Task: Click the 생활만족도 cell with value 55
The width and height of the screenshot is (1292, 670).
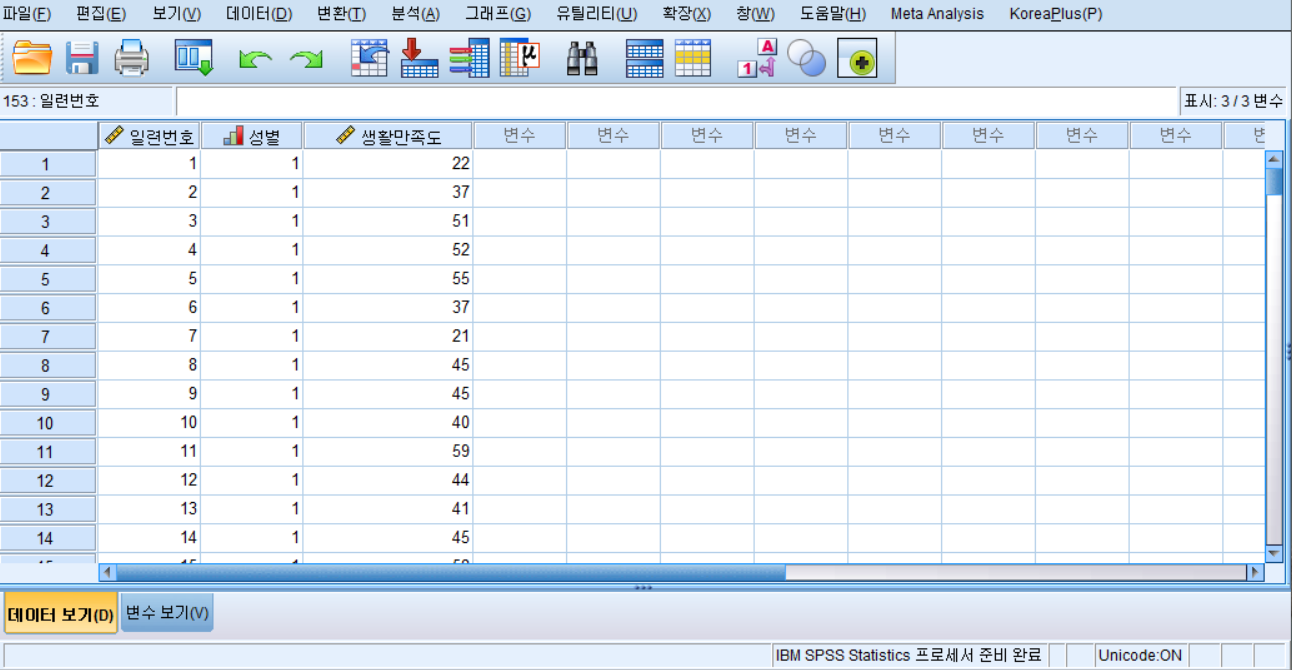Action: coord(388,279)
